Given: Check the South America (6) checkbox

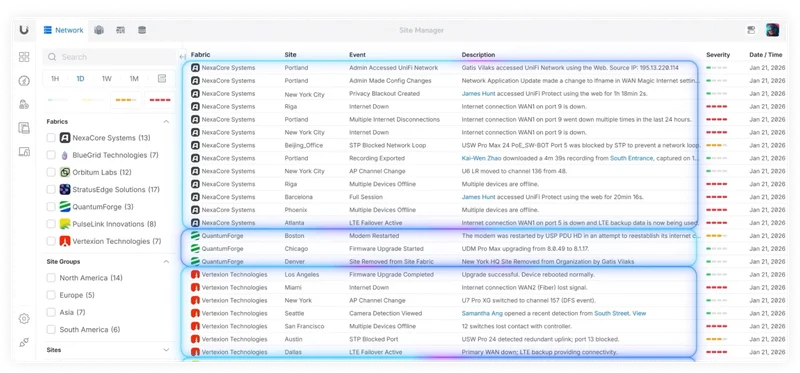Looking at the screenshot, I should [x=51, y=330].
